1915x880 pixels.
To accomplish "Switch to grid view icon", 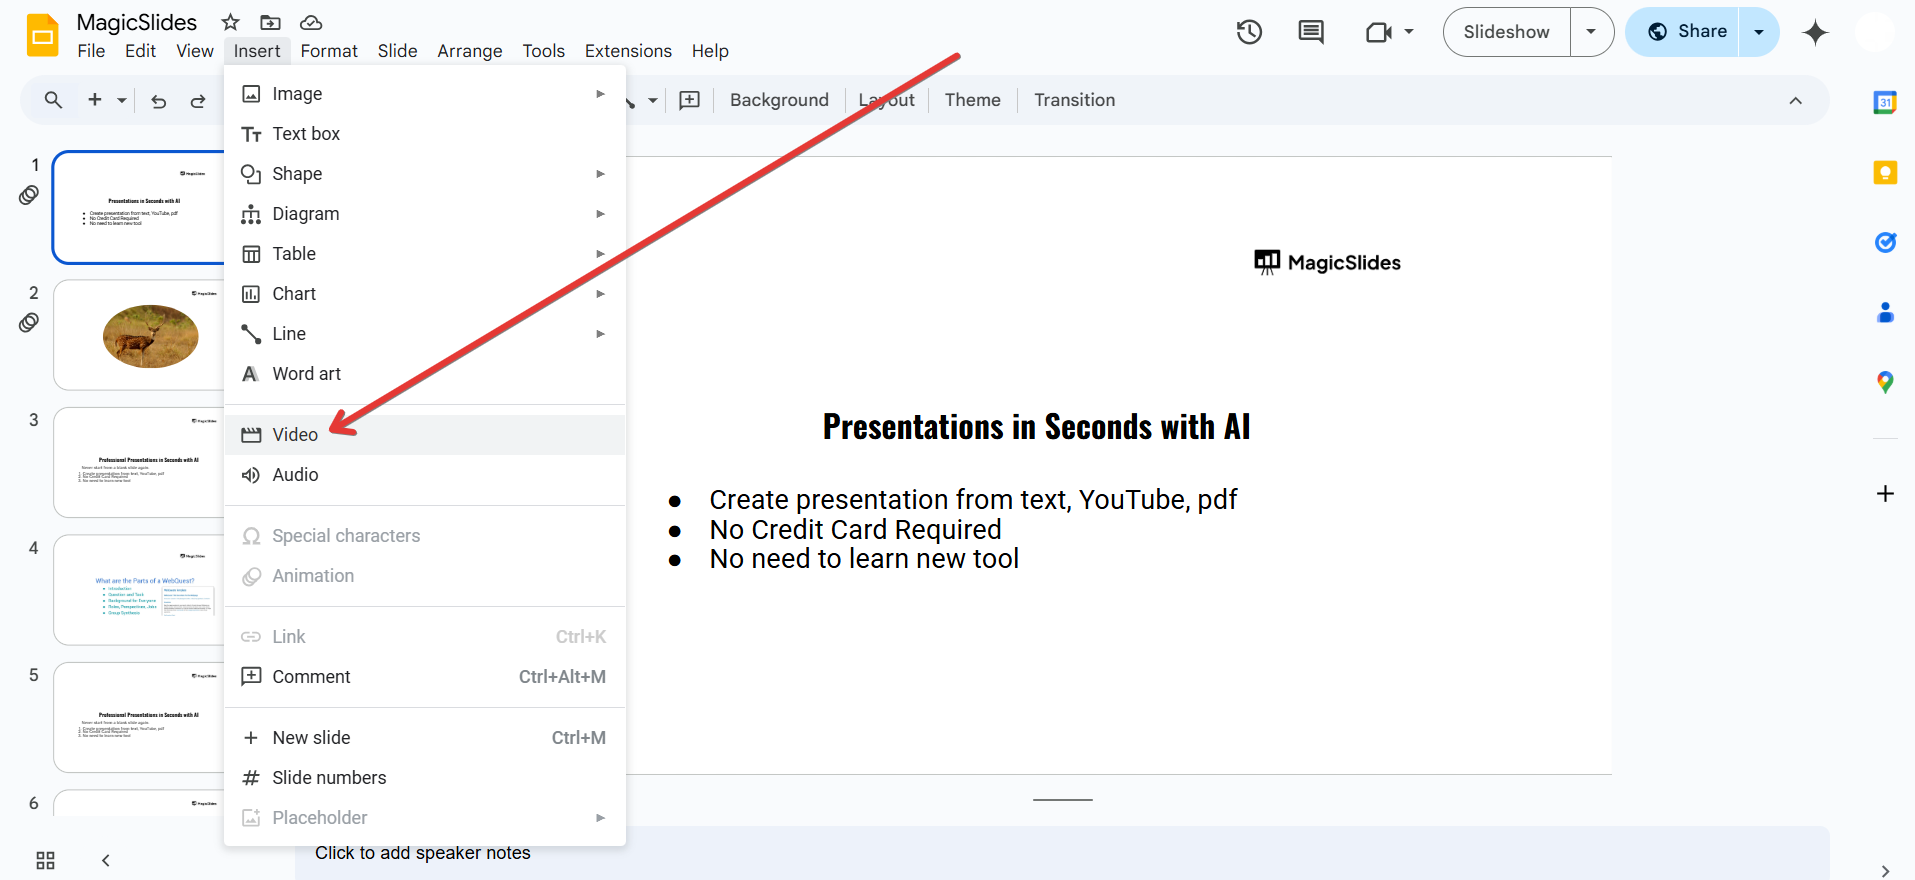I will 45,861.
